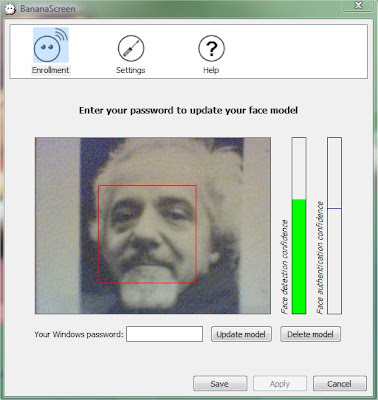Click the 'Enter your password to update' heading
Image resolution: width=378 pixels, height=400 pixels.
pyautogui.click(x=188, y=110)
